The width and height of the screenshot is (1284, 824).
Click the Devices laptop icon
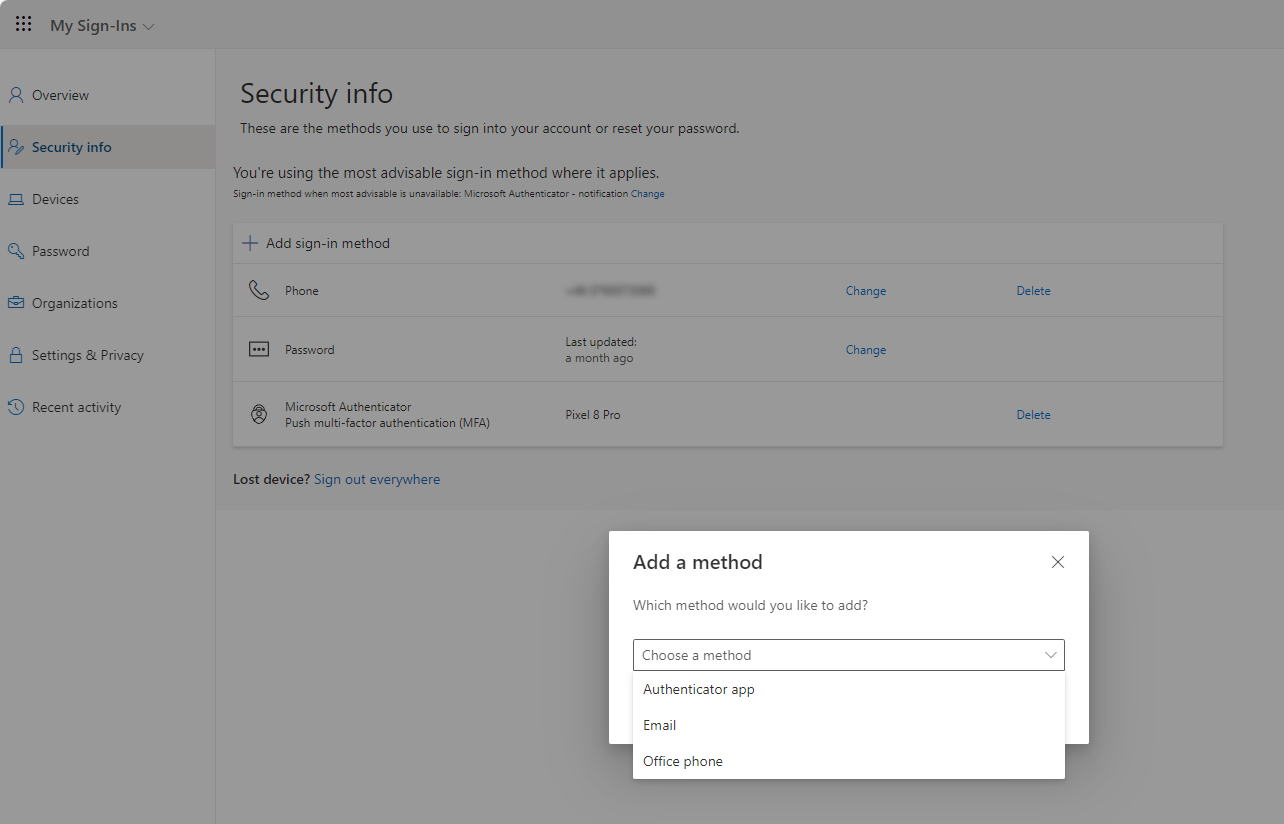(16, 200)
